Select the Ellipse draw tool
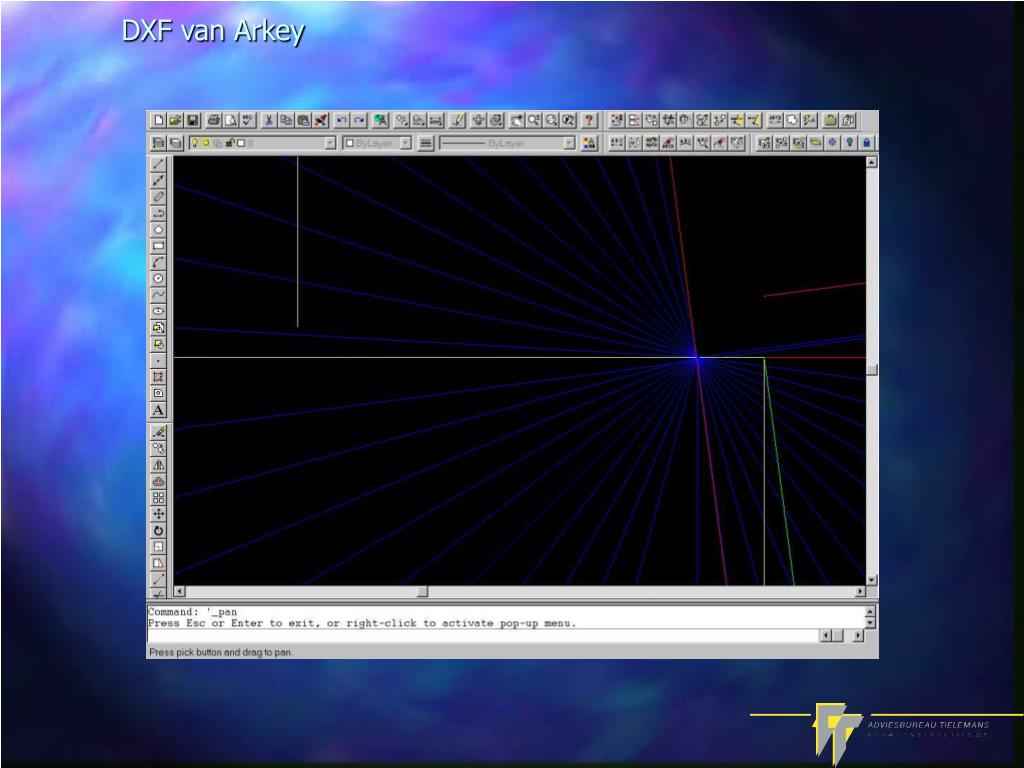 158,311
